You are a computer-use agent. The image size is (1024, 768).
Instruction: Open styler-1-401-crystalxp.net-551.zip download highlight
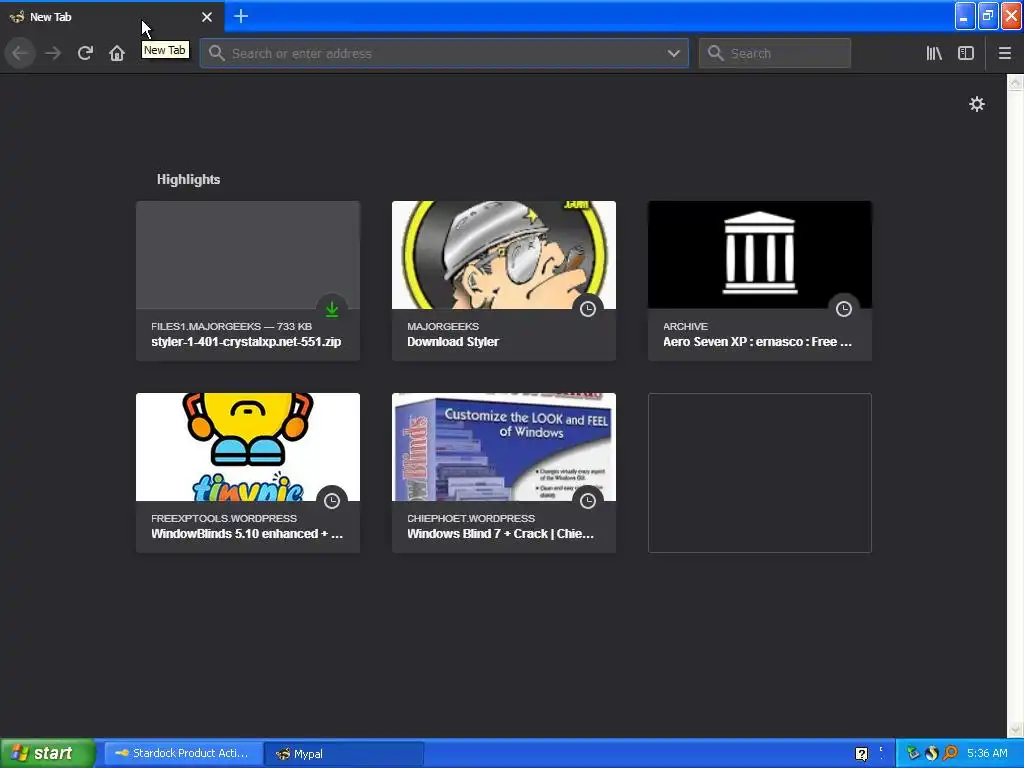pyautogui.click(x=248, y=281)
